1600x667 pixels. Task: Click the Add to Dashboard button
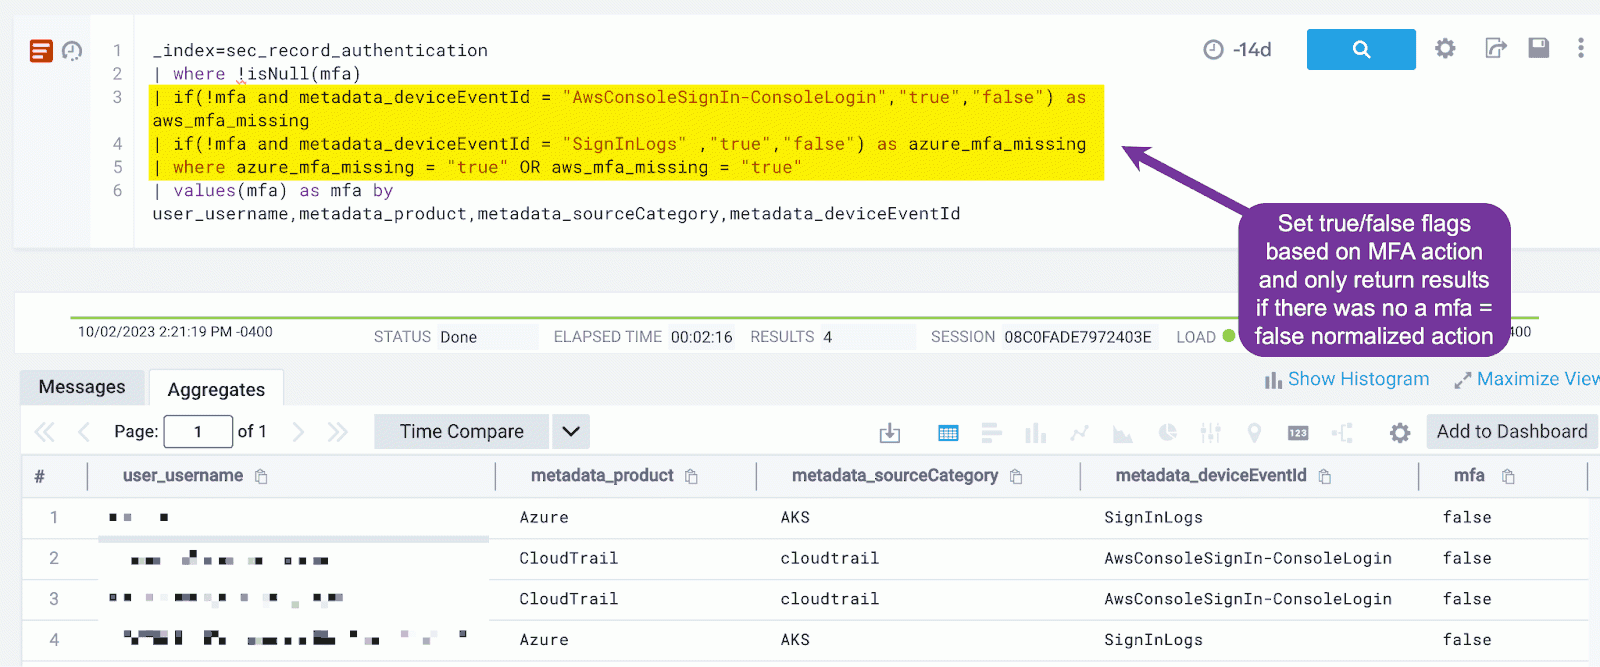[1511, 432]
